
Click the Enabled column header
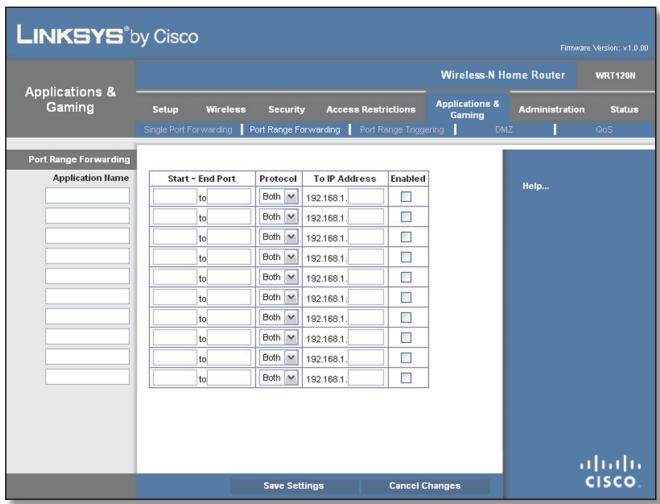[x=408, y=179]
